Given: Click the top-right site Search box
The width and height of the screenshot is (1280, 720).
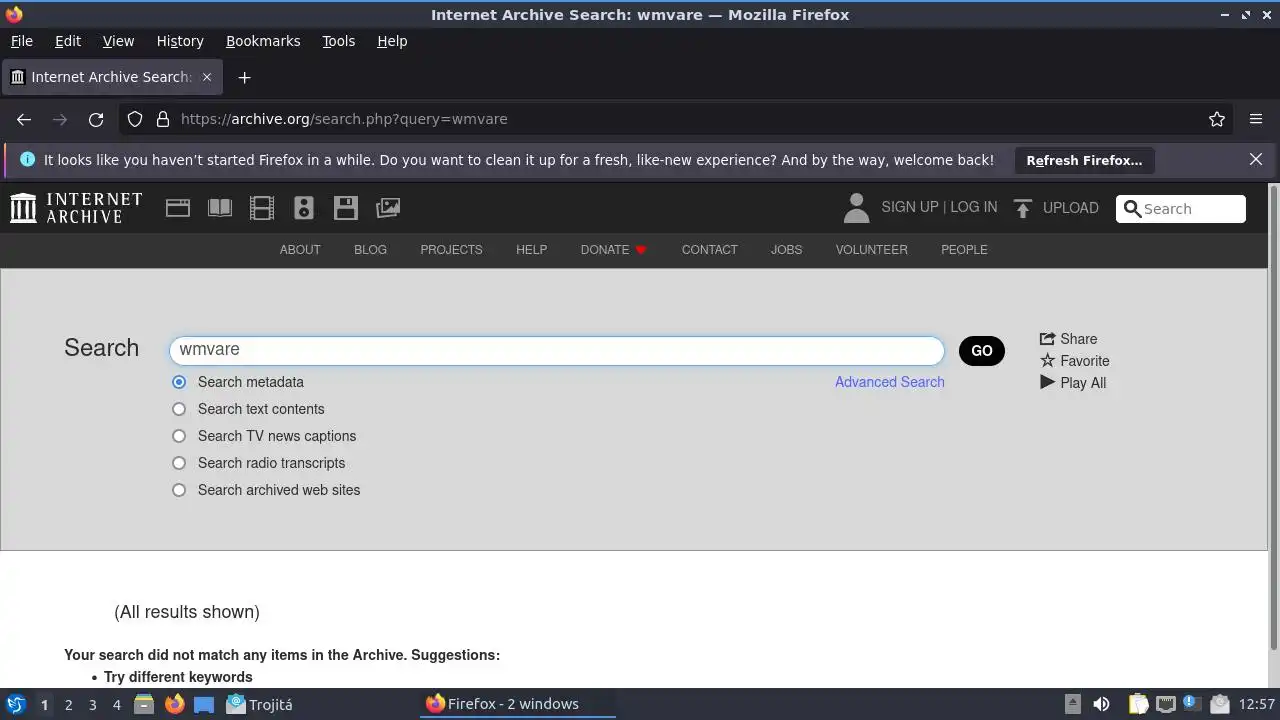Looking at the screenshot, I should pyautogui.click(x=1181, y=209).
